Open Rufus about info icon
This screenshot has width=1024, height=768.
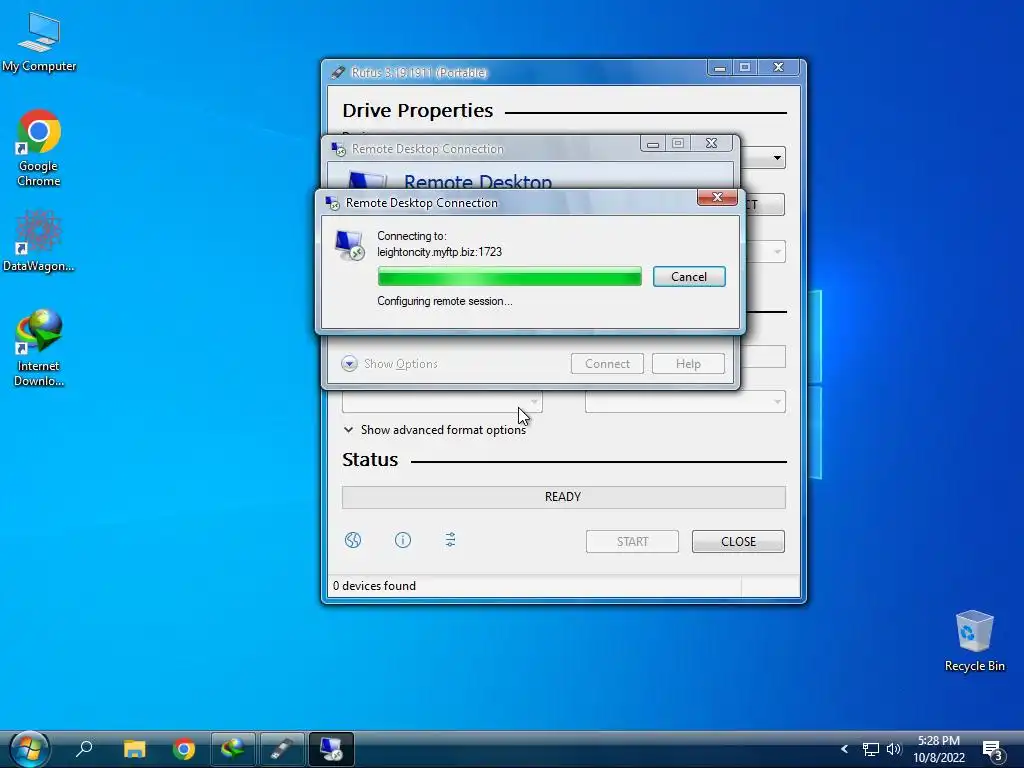pos(403,540)
